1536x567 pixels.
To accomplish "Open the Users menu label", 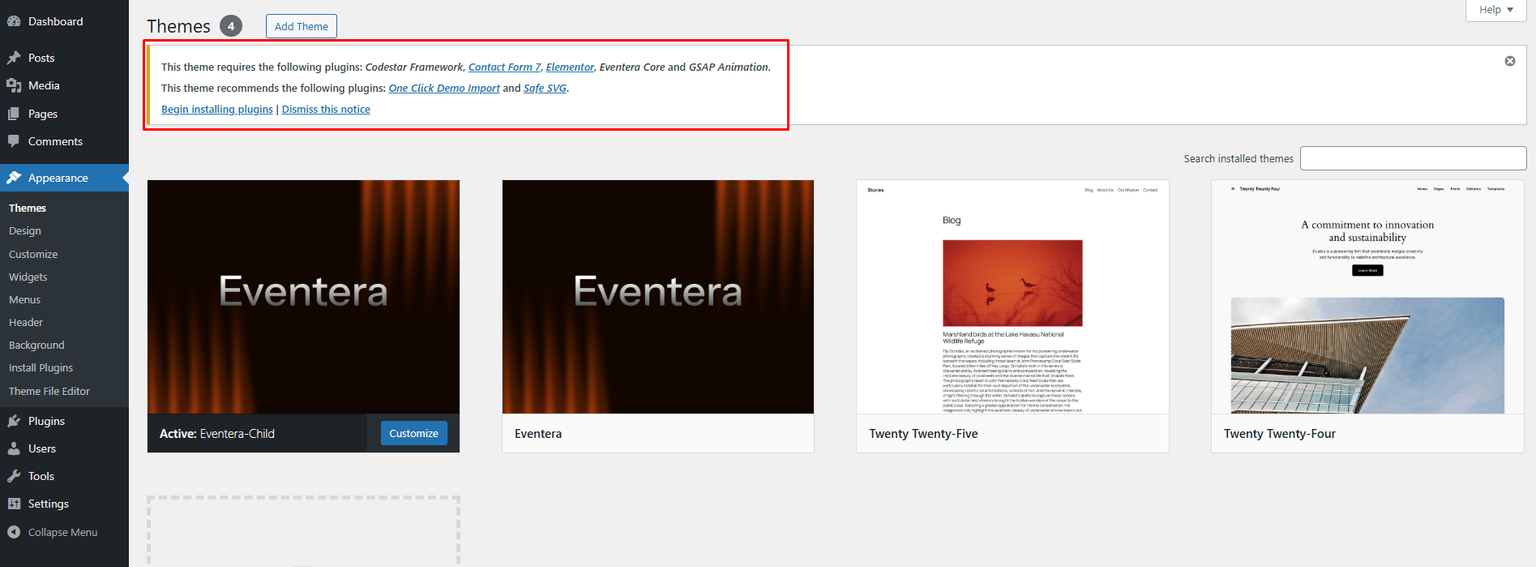I will (x=42, y=449).
